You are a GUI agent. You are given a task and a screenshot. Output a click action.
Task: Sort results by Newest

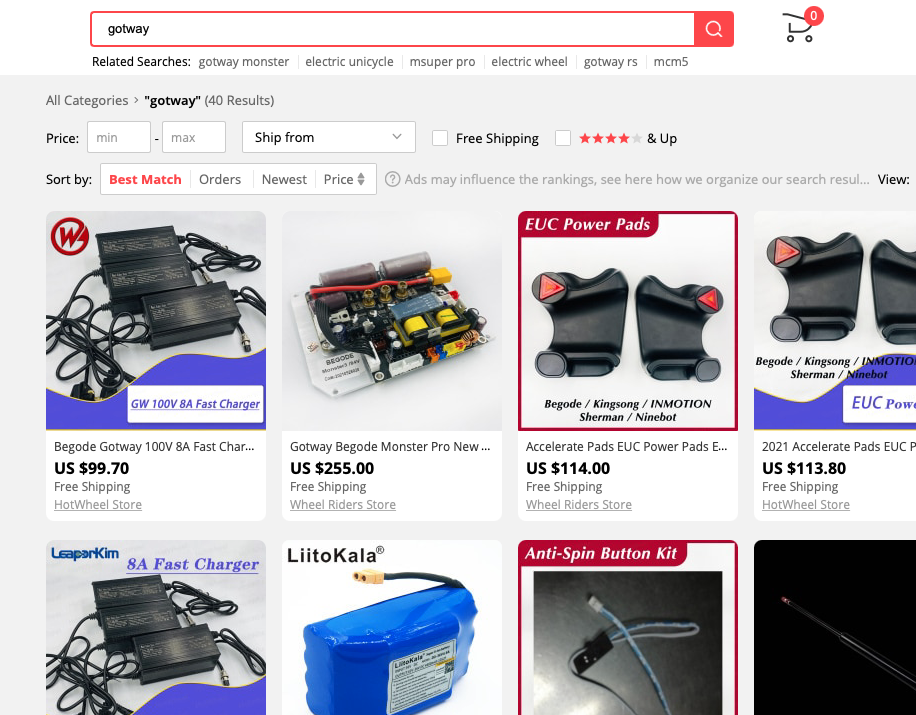[284, 179]
